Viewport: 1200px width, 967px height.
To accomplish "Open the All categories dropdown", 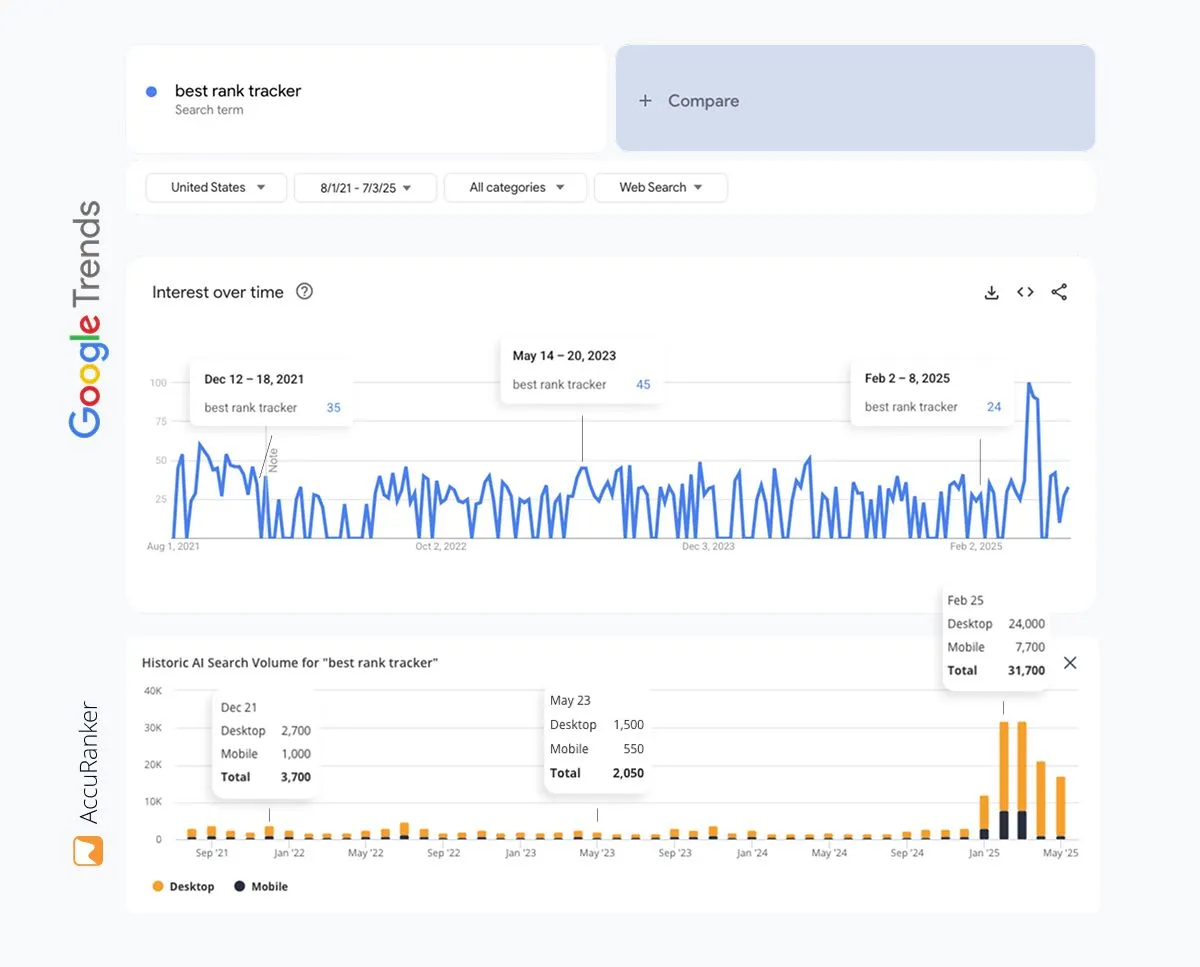I will (x=515, y=187).
